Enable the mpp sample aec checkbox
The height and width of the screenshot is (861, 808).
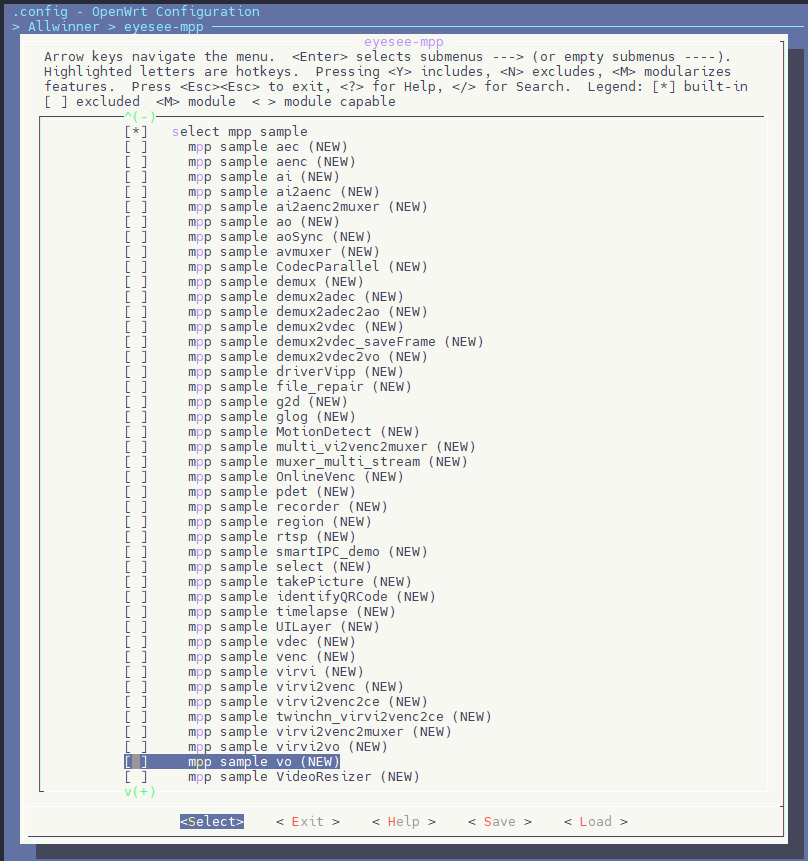(136, 147)
